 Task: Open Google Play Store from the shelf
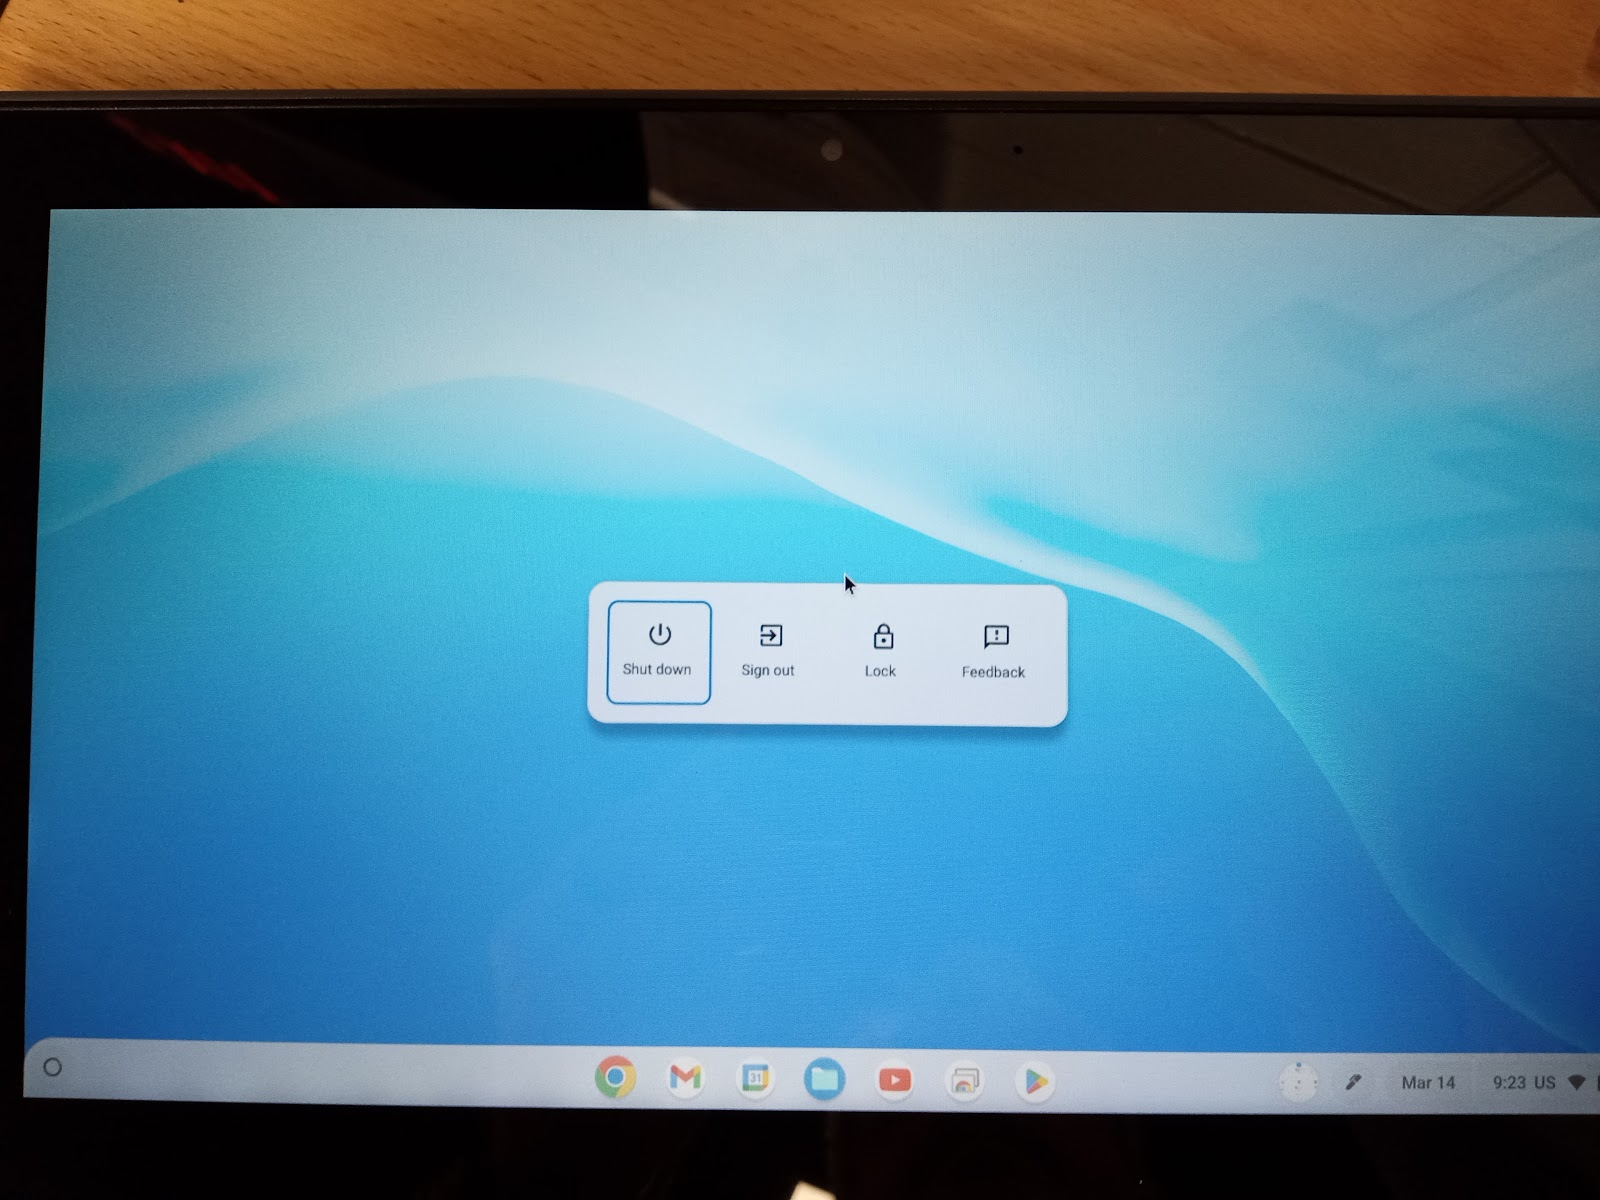pyautogui.click(x=1035, y=1081)
